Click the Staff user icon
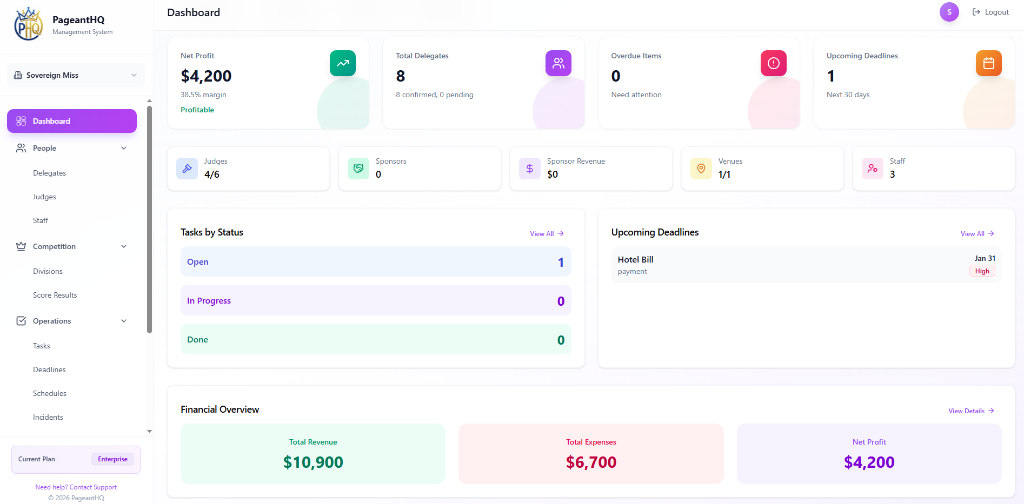1024x504 pixels. 872,168
